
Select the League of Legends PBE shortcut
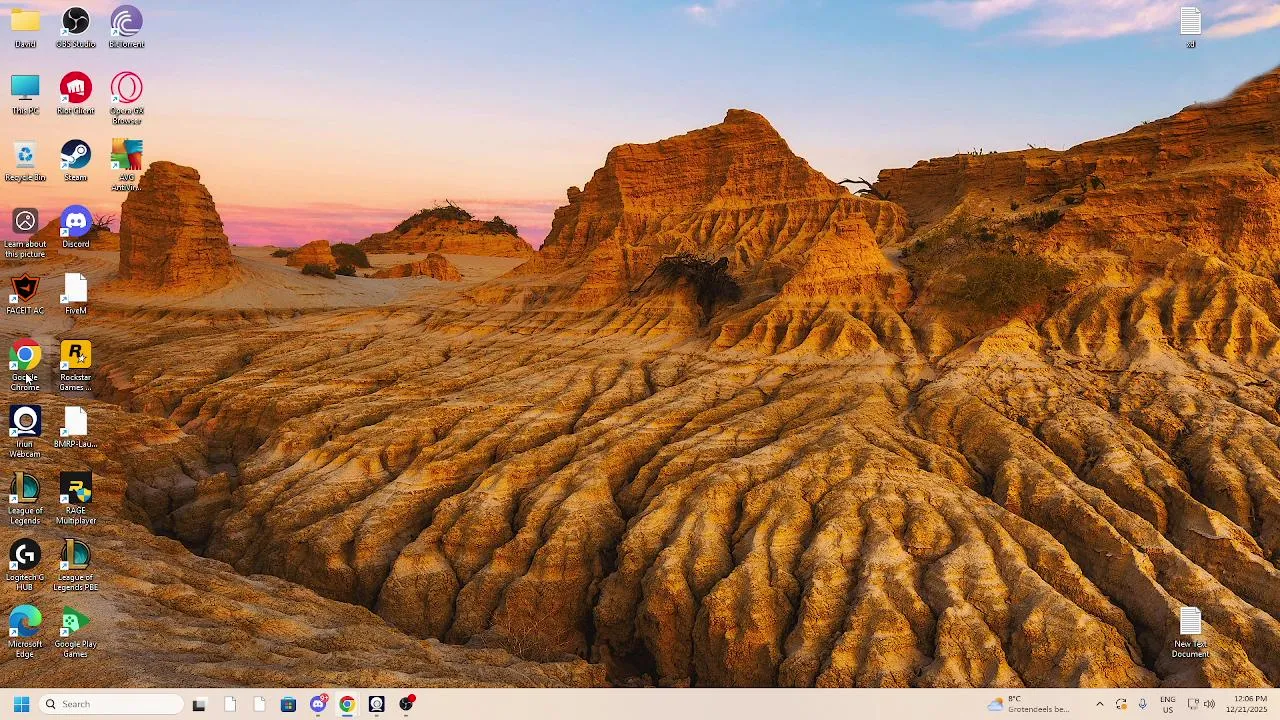(x=76, y=566)
